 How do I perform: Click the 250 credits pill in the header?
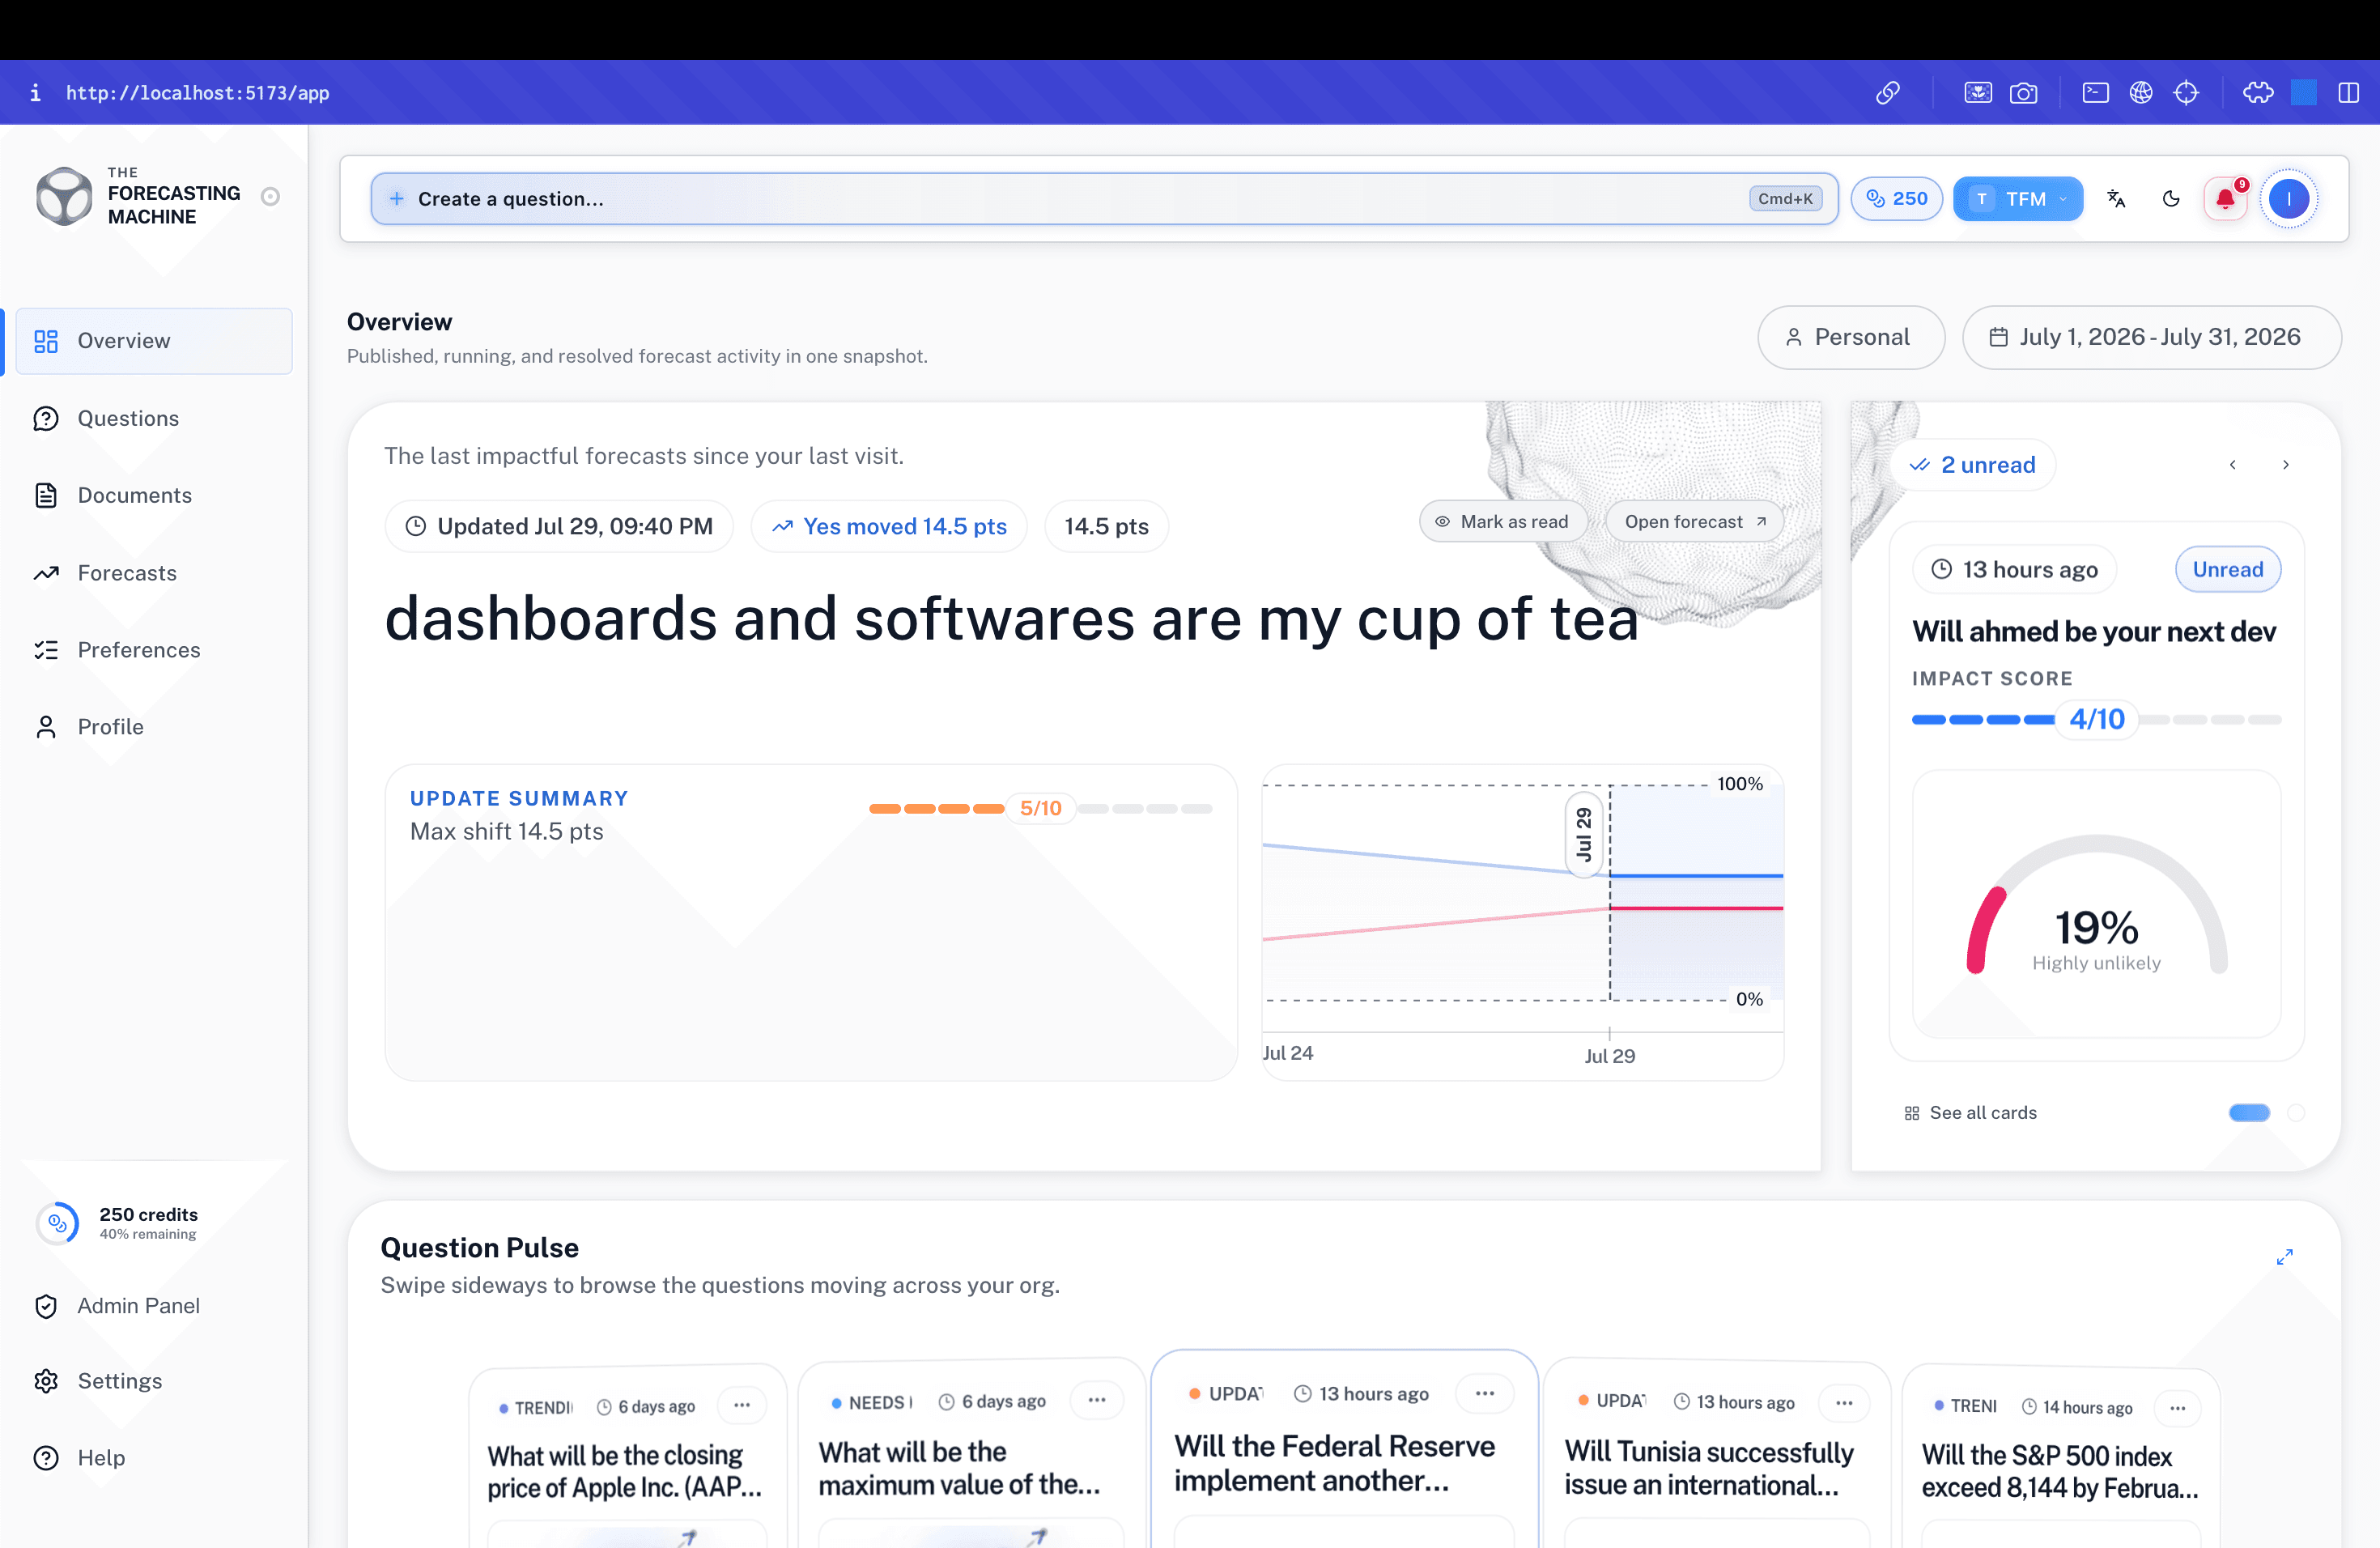[x=1896, y=199]
